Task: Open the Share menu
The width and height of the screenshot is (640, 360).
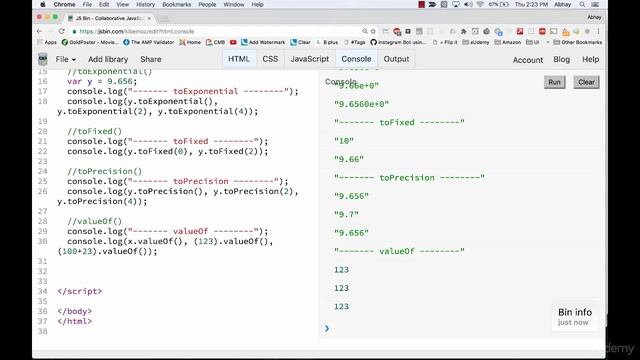Action: click(151, 59)
